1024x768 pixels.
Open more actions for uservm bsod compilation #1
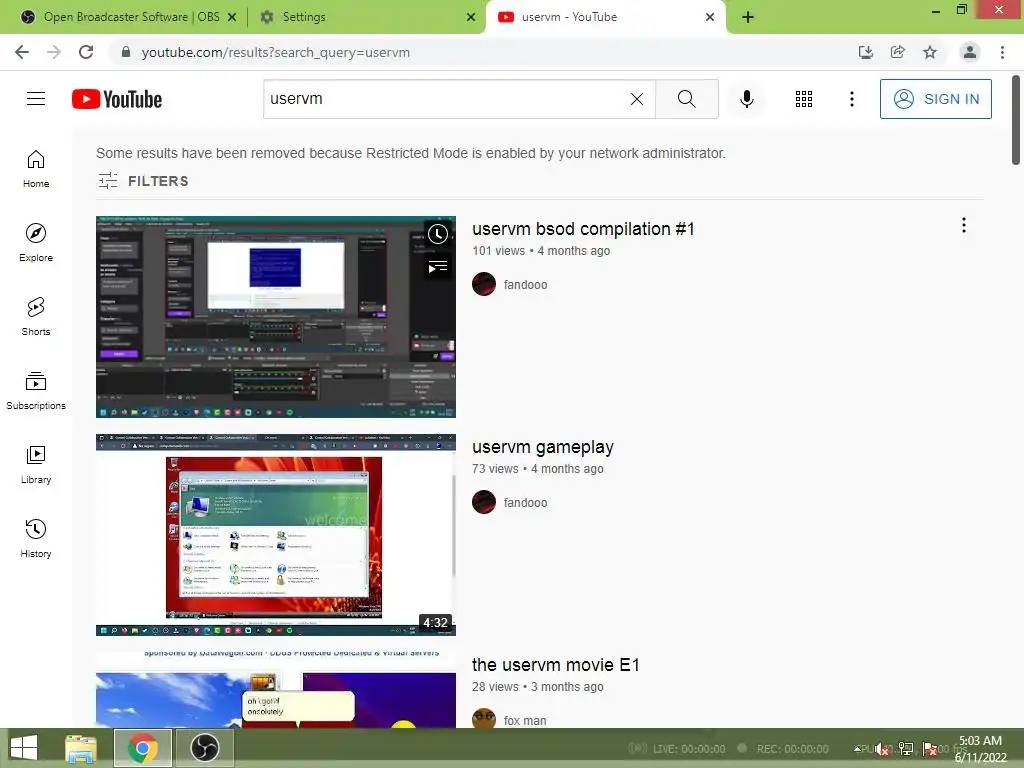[964, 225]
